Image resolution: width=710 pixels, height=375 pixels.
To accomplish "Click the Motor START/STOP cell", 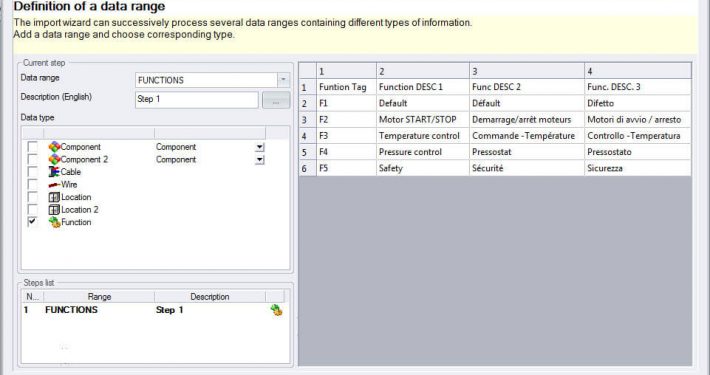I will [x=423, y=120].
